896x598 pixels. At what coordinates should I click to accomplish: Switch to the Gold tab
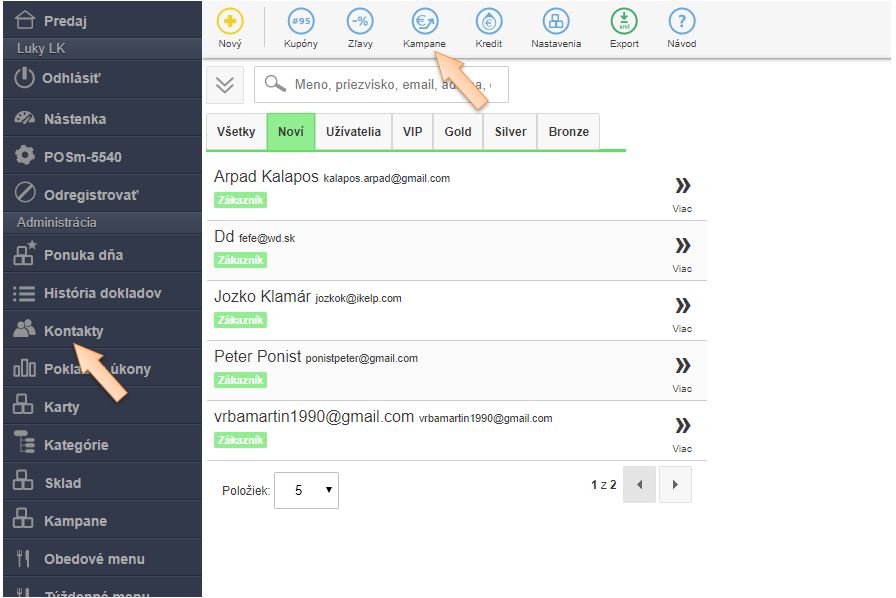[458, 132]
